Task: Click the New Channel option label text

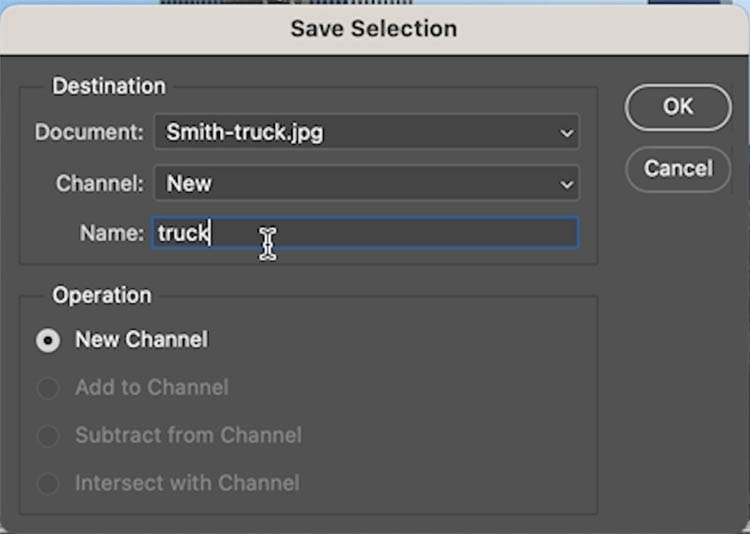Action: point(142,340)
